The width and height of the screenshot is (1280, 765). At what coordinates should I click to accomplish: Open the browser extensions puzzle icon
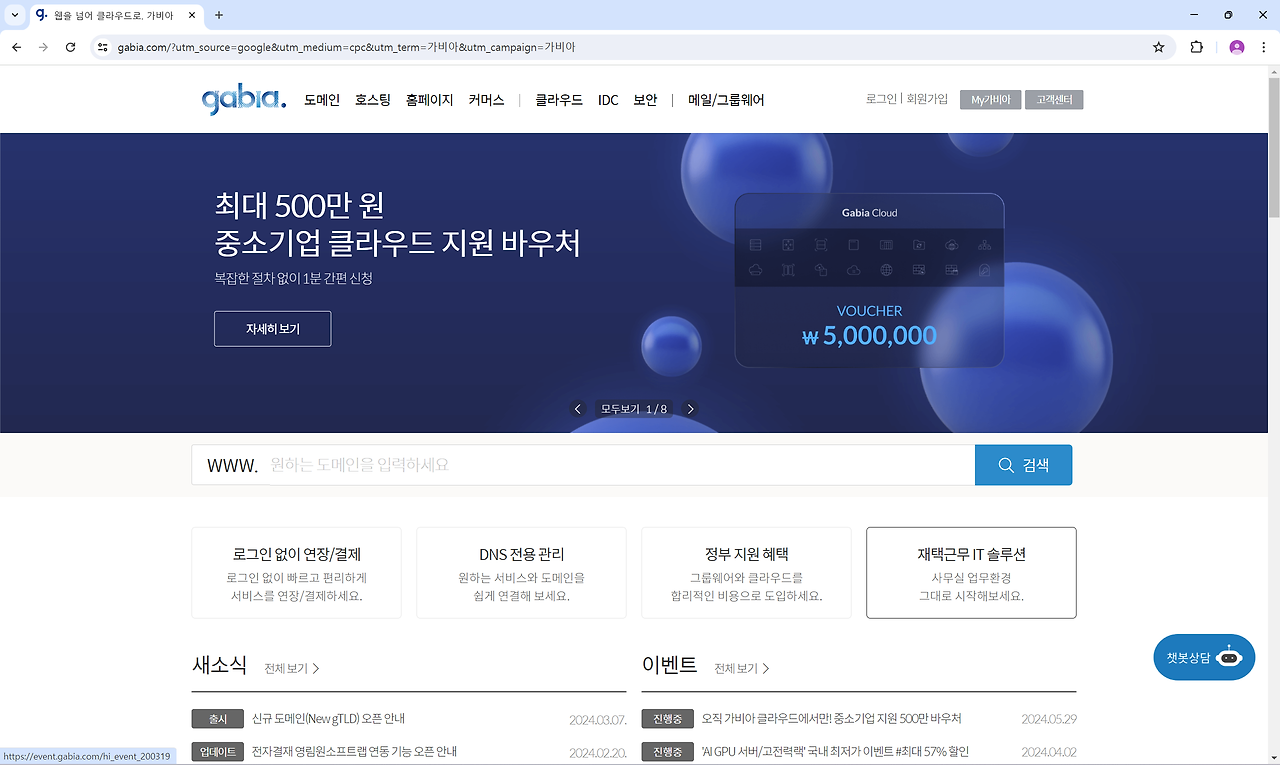pyautogui.click(x=1196, y=47)
